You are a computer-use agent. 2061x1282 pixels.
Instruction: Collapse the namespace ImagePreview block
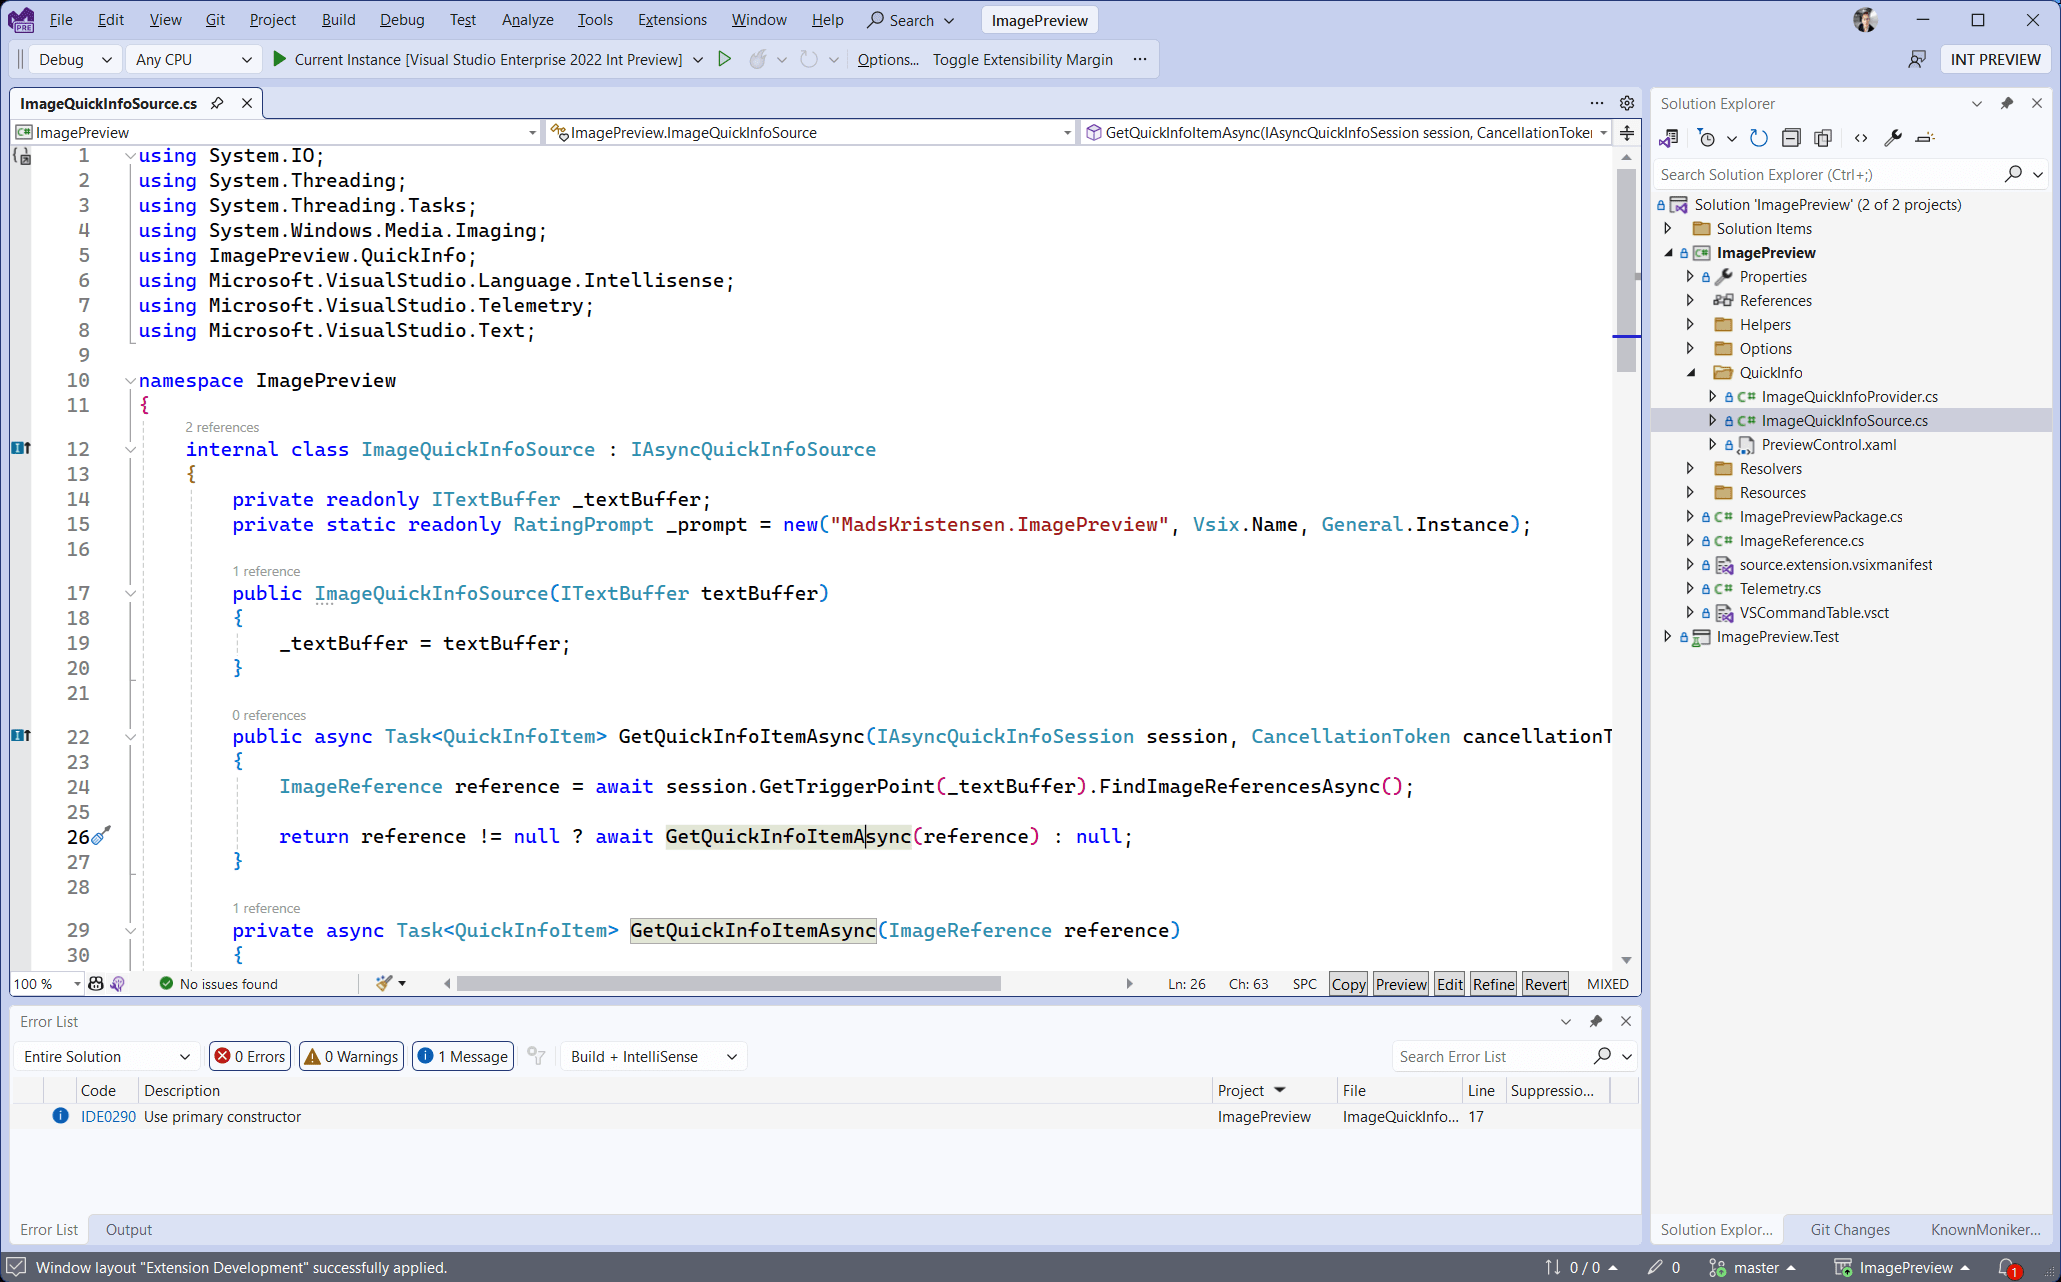coord(130,381)
